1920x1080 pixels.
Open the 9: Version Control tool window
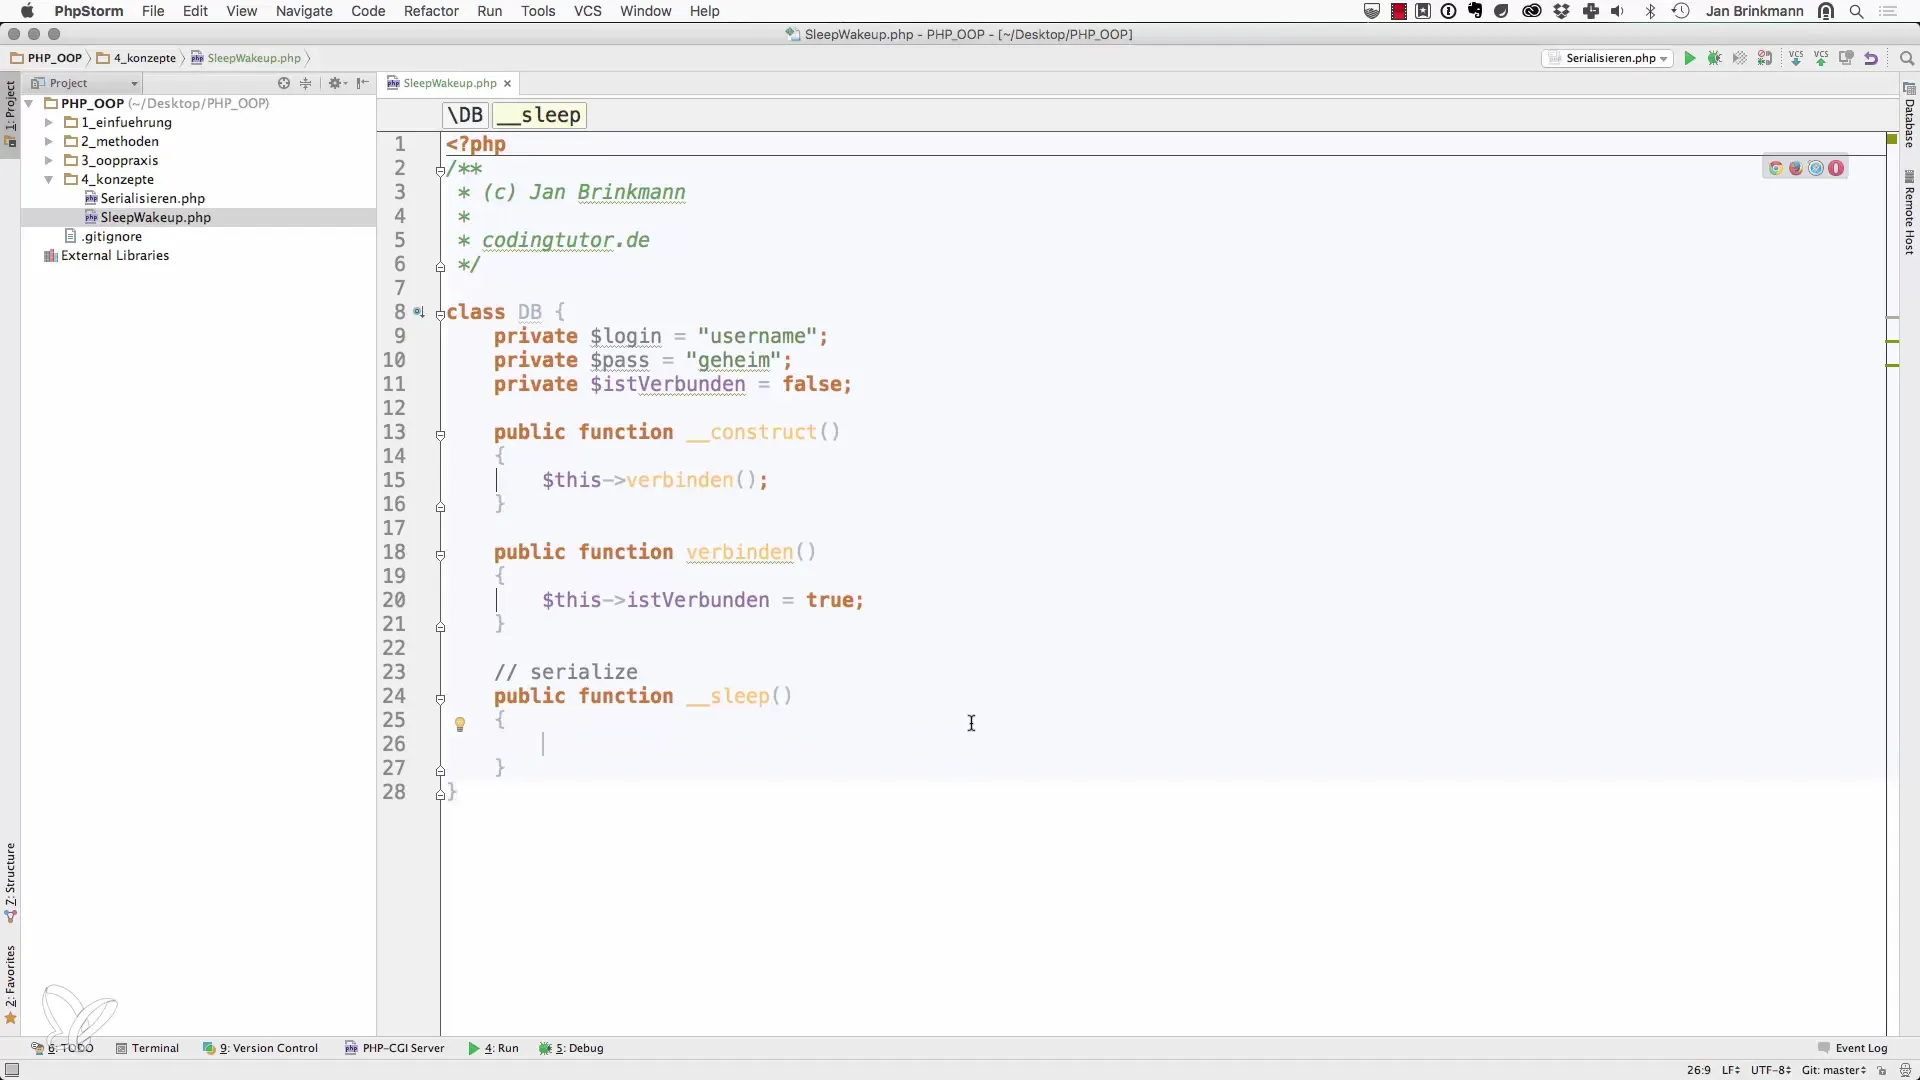pyautogui.click(x=260, y=1048)
